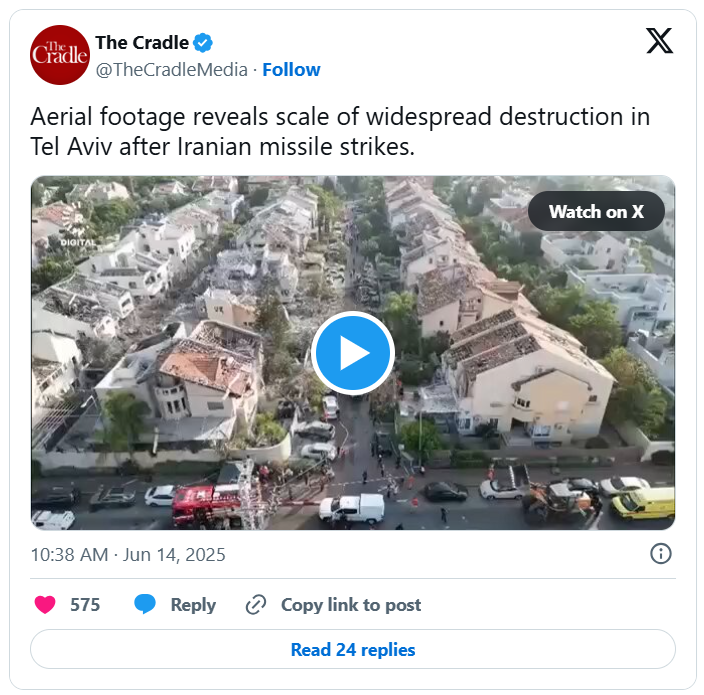The width and height of the screenshot is (704, 695).
Task: Open the 10:38 AM Jun 14 timestamp
Action: tap(128, 555)
